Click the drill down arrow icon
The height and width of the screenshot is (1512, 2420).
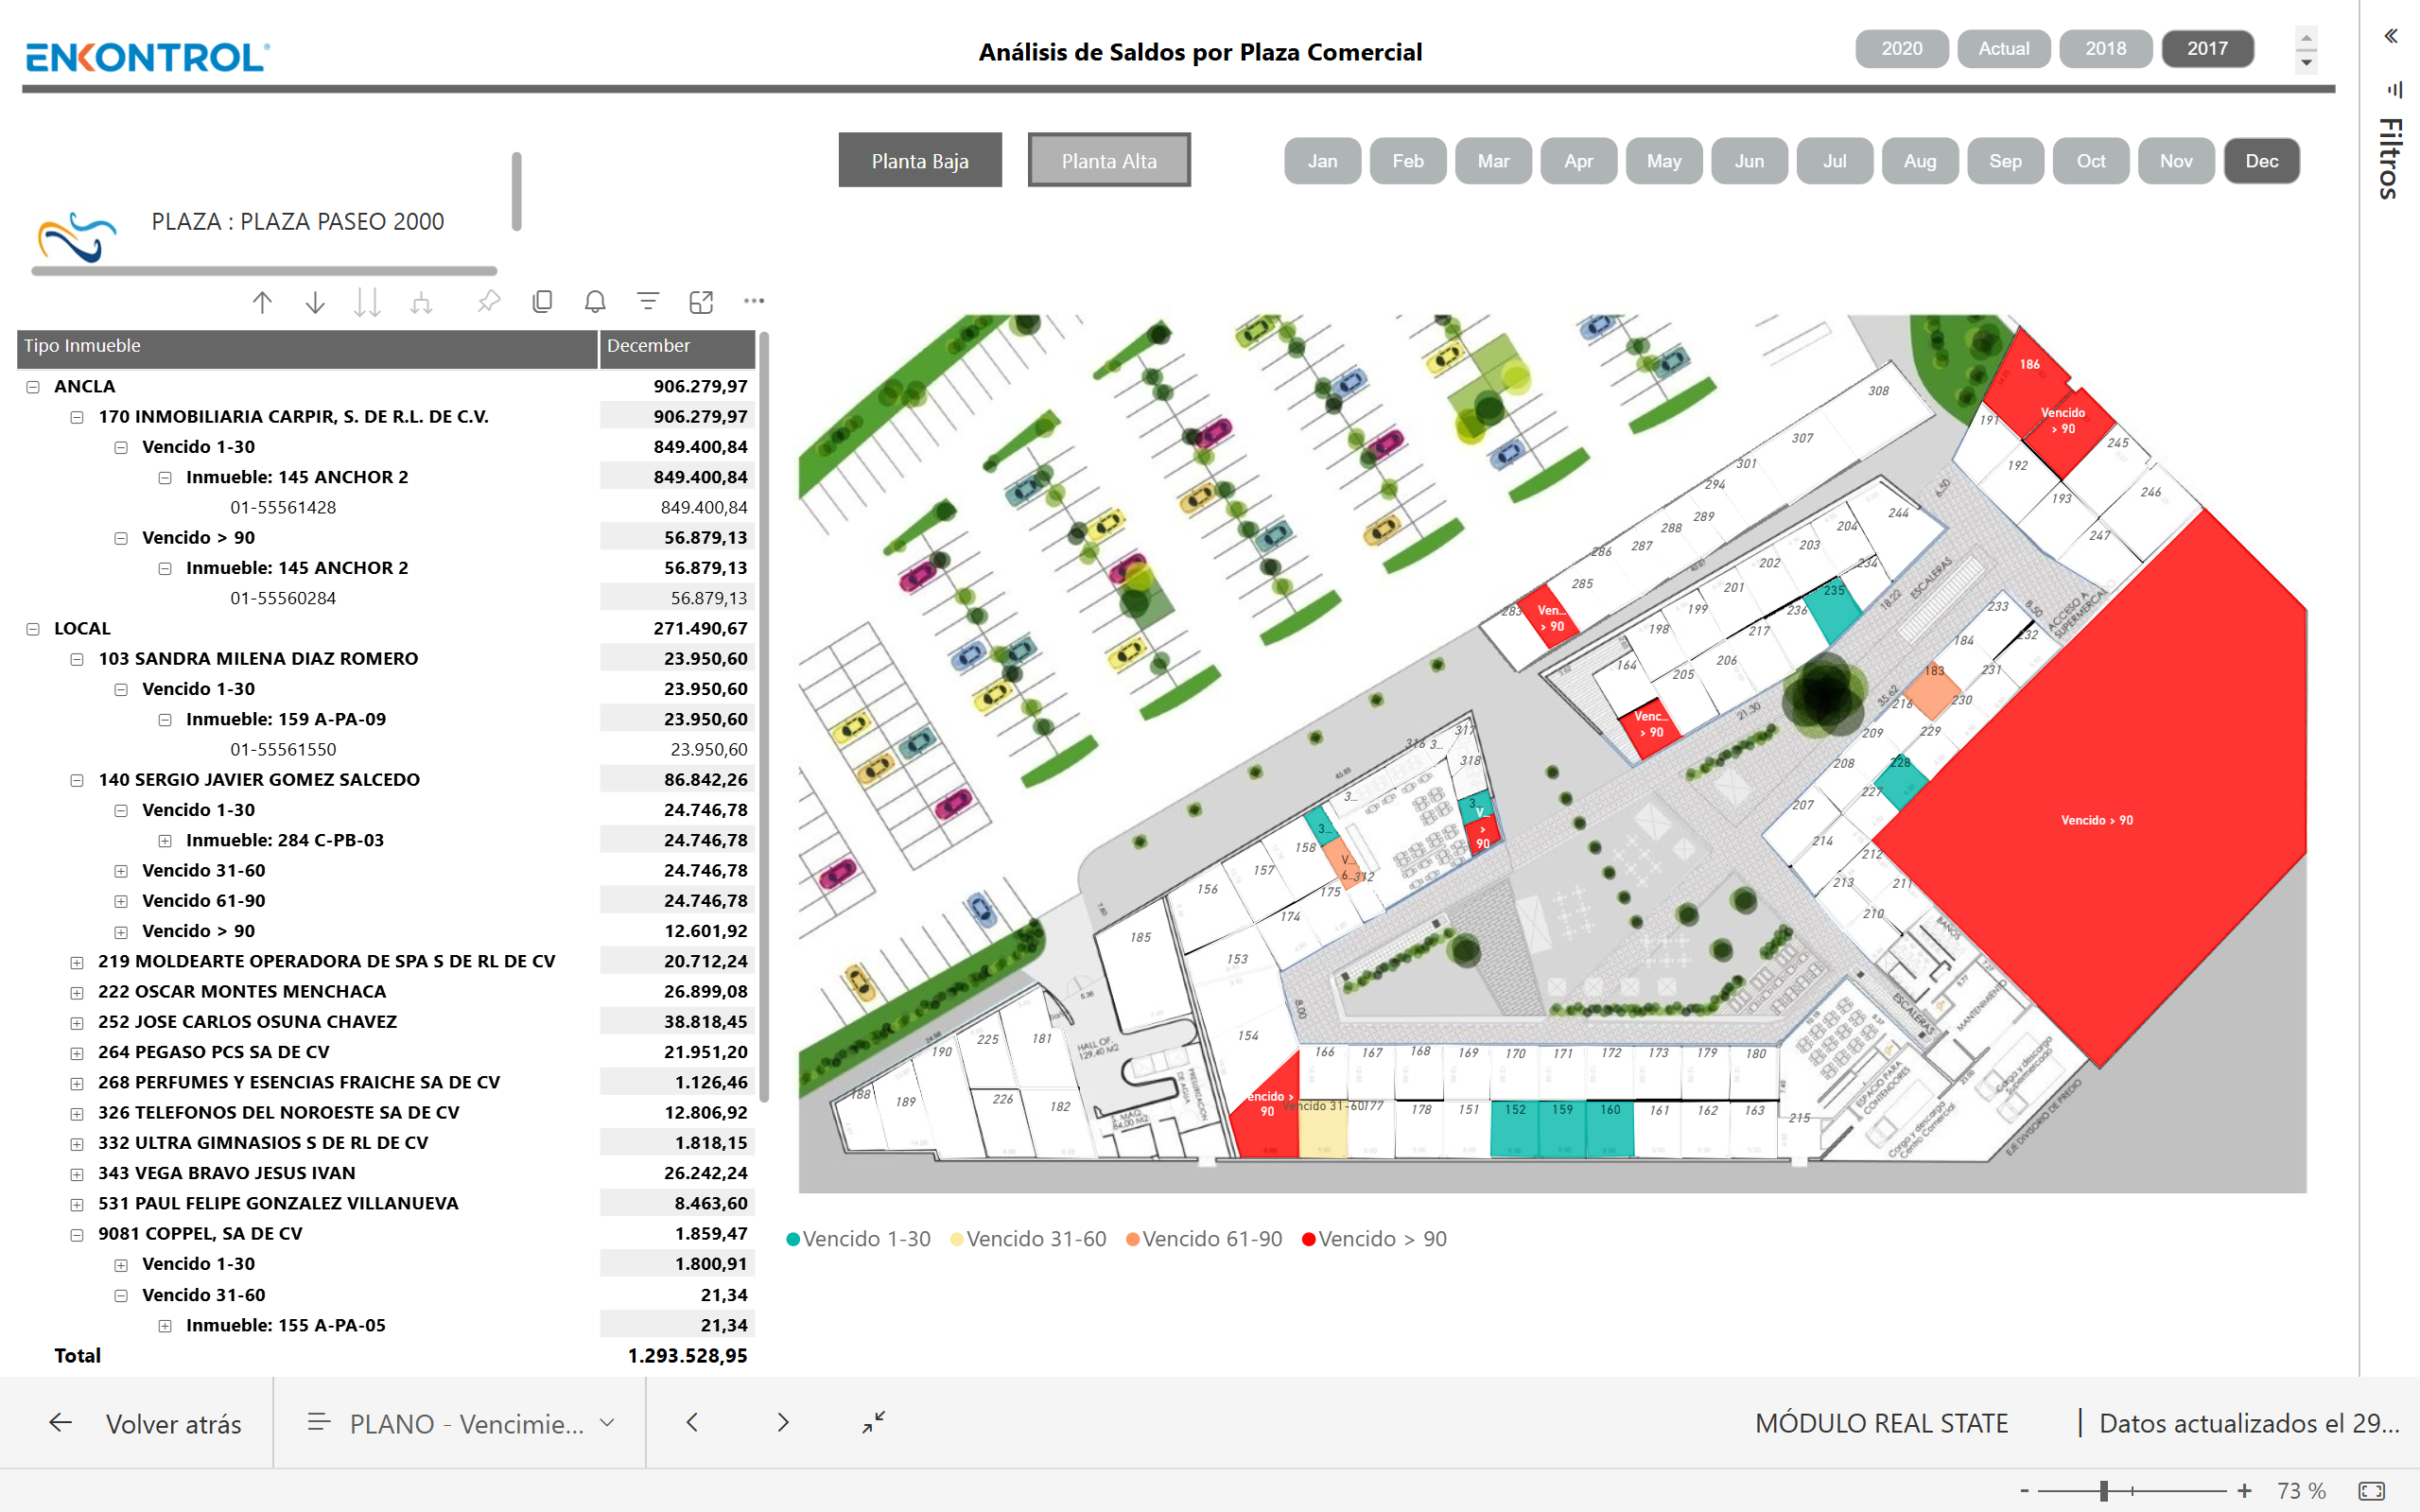[x=315, y=302]
